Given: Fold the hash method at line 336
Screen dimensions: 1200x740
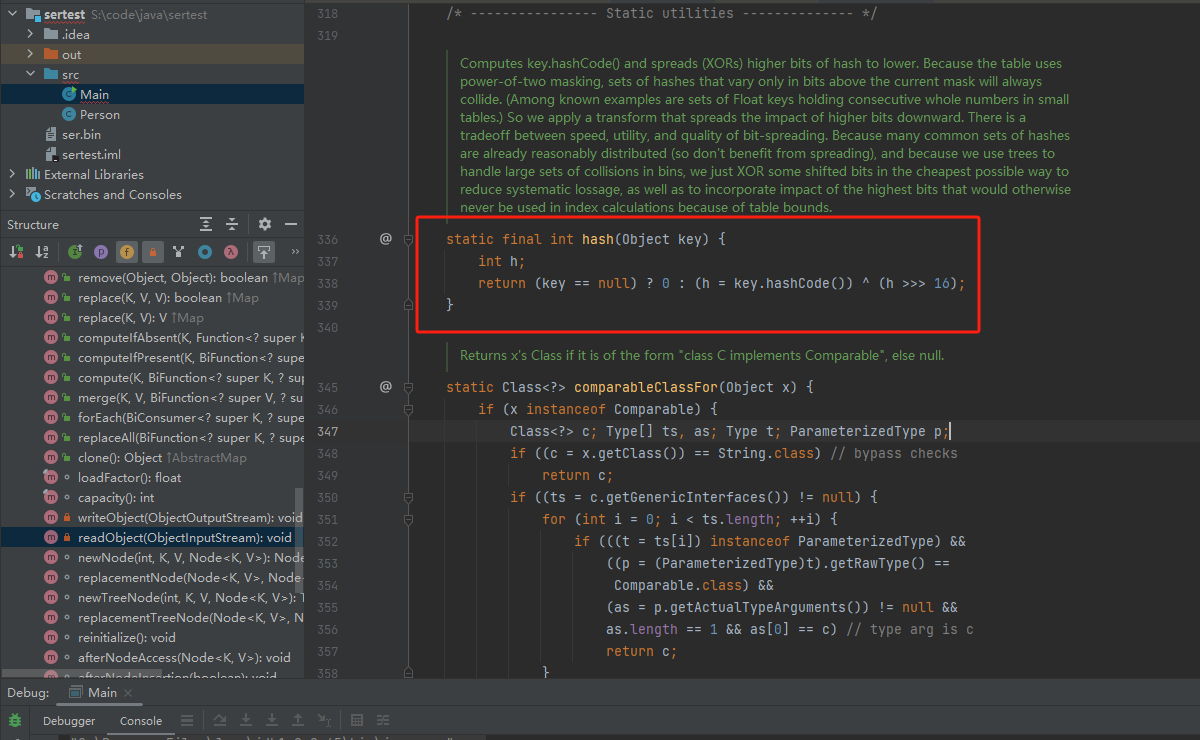Looking at the screenshot, I should [408, 240].
